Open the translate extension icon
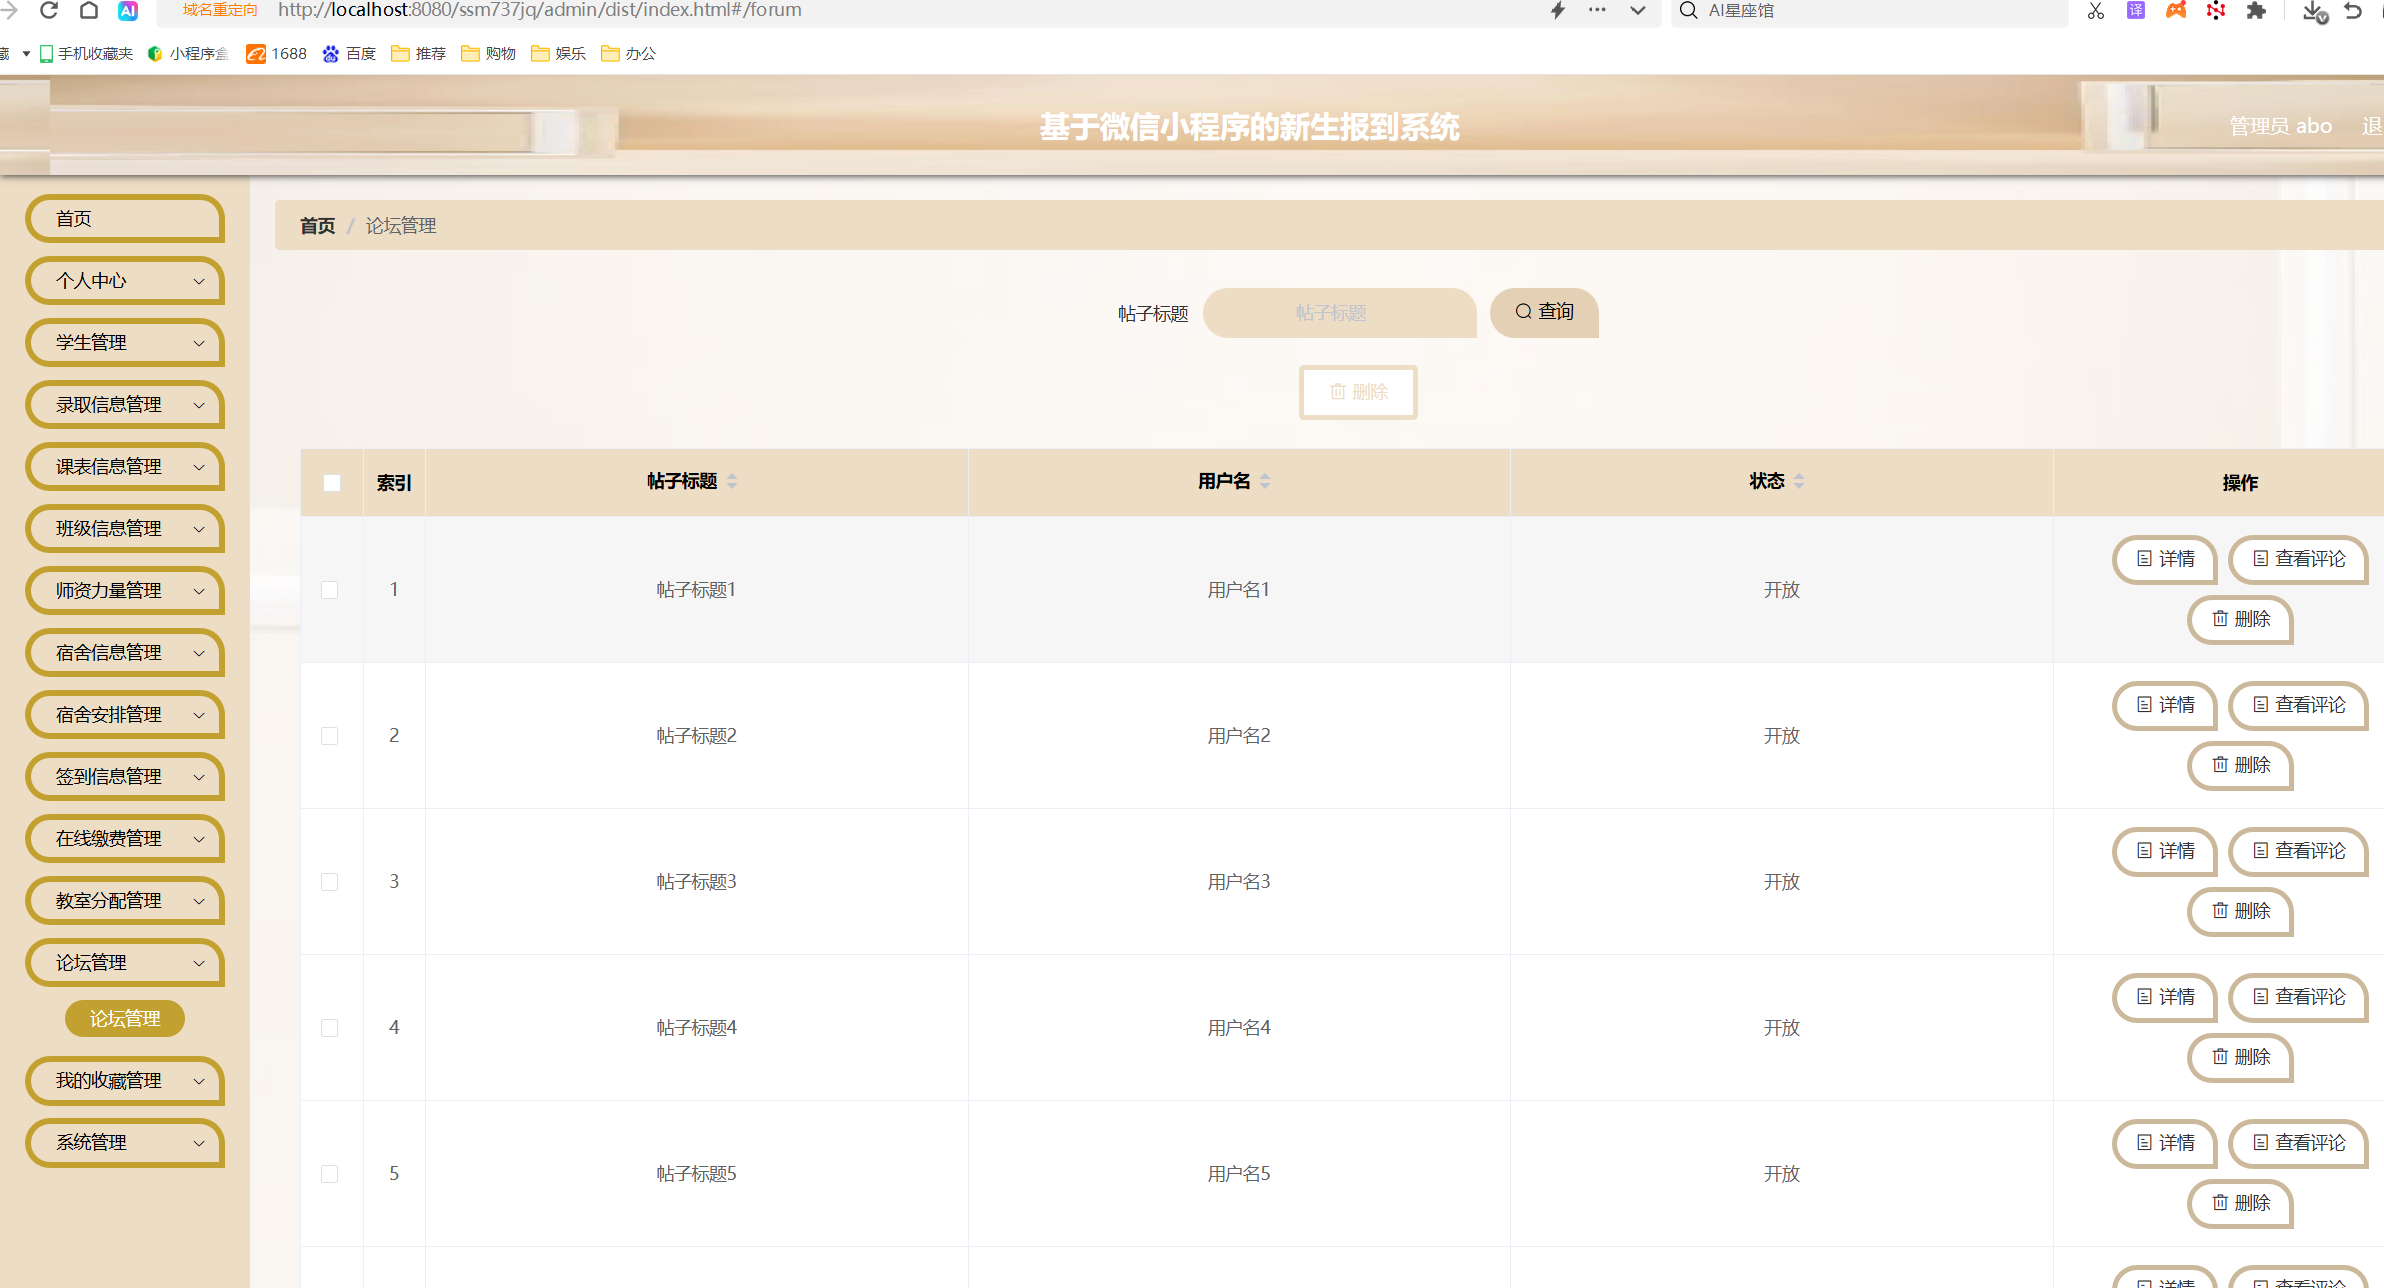The width and height of the screenshot is (2384, 1288). pyautogui.click(x=2136, y=10)
